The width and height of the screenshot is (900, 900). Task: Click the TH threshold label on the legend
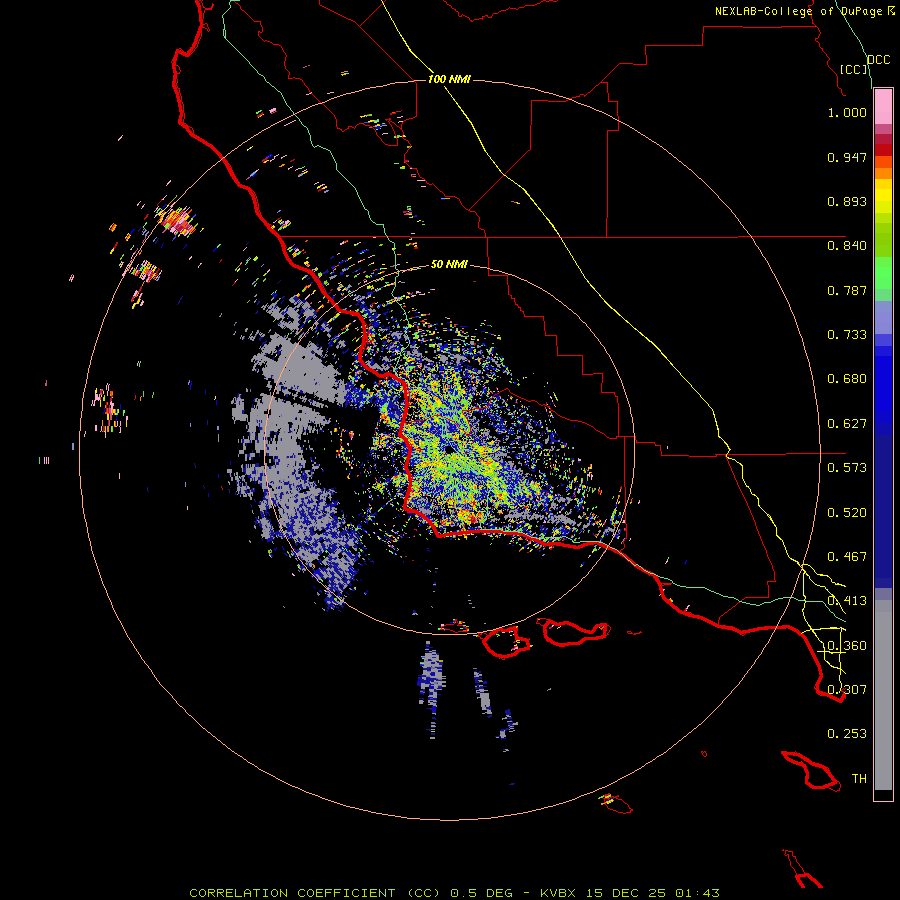point(859,779)
